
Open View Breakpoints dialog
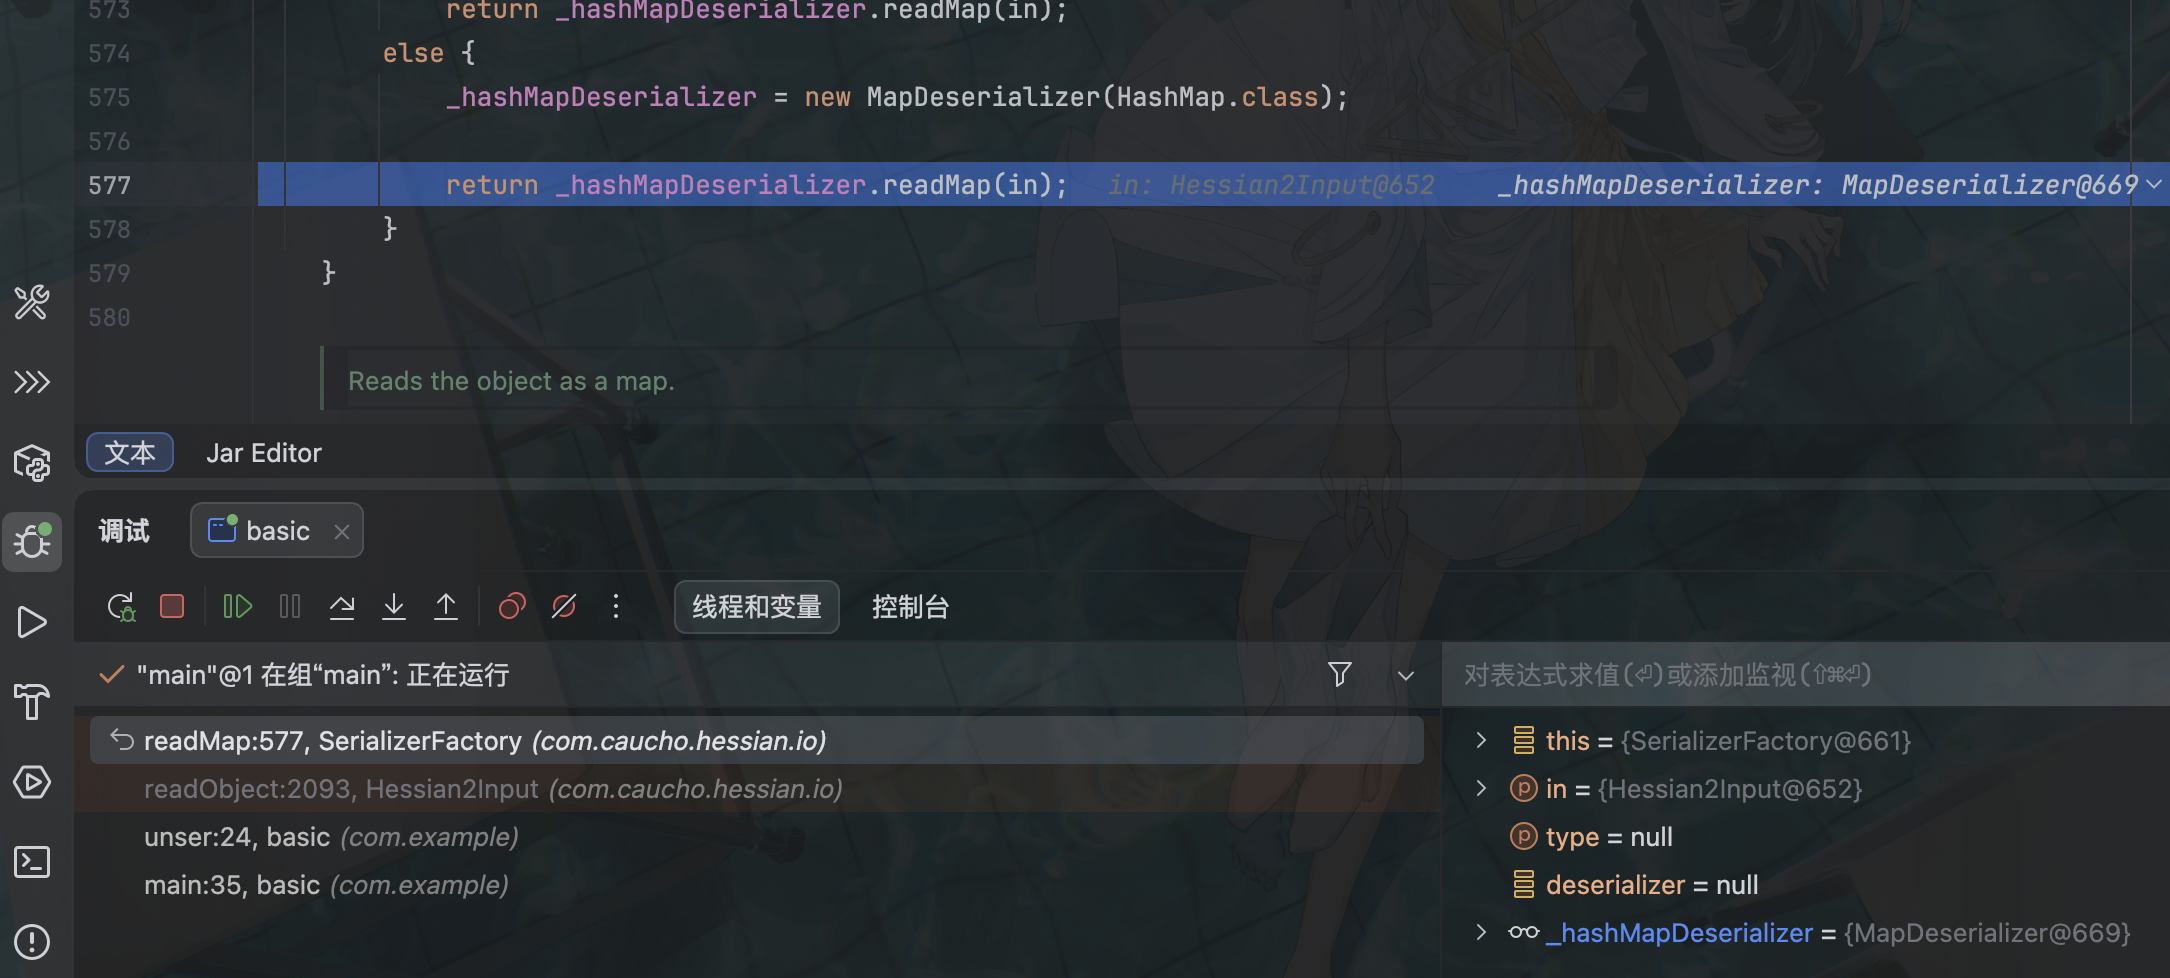coord(512,607)
